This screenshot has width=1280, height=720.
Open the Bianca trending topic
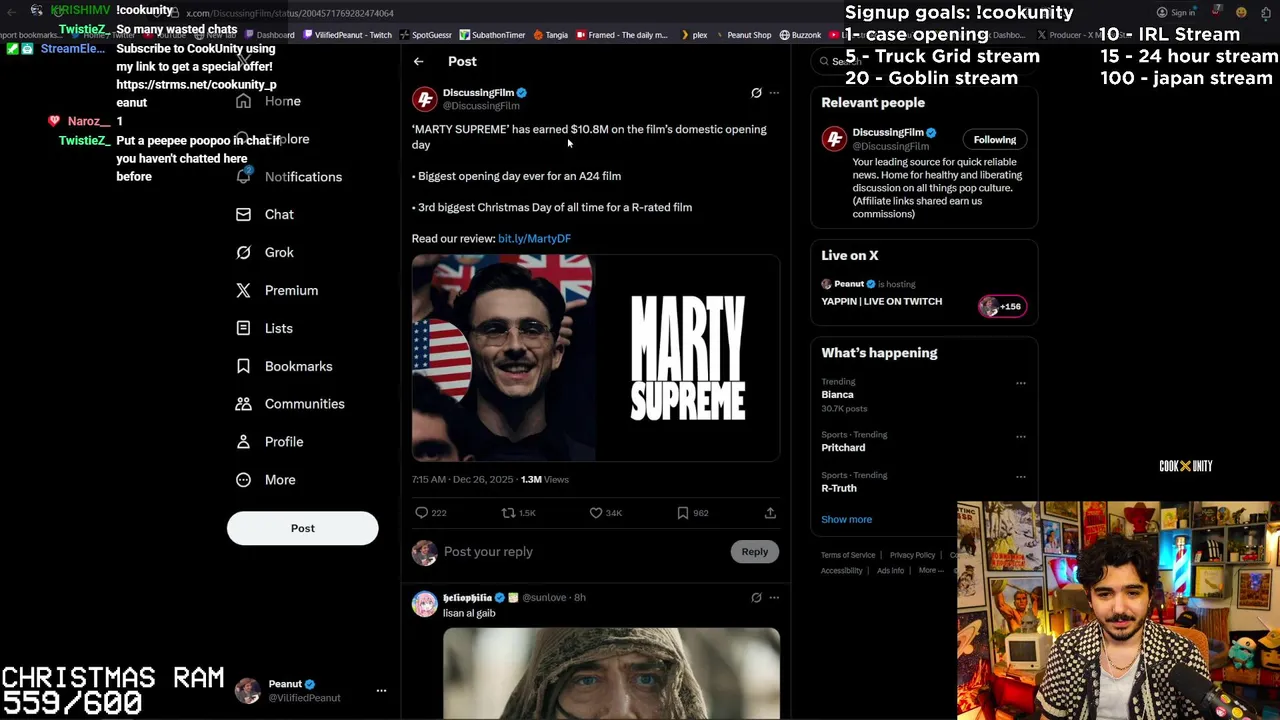pos(837,395)
